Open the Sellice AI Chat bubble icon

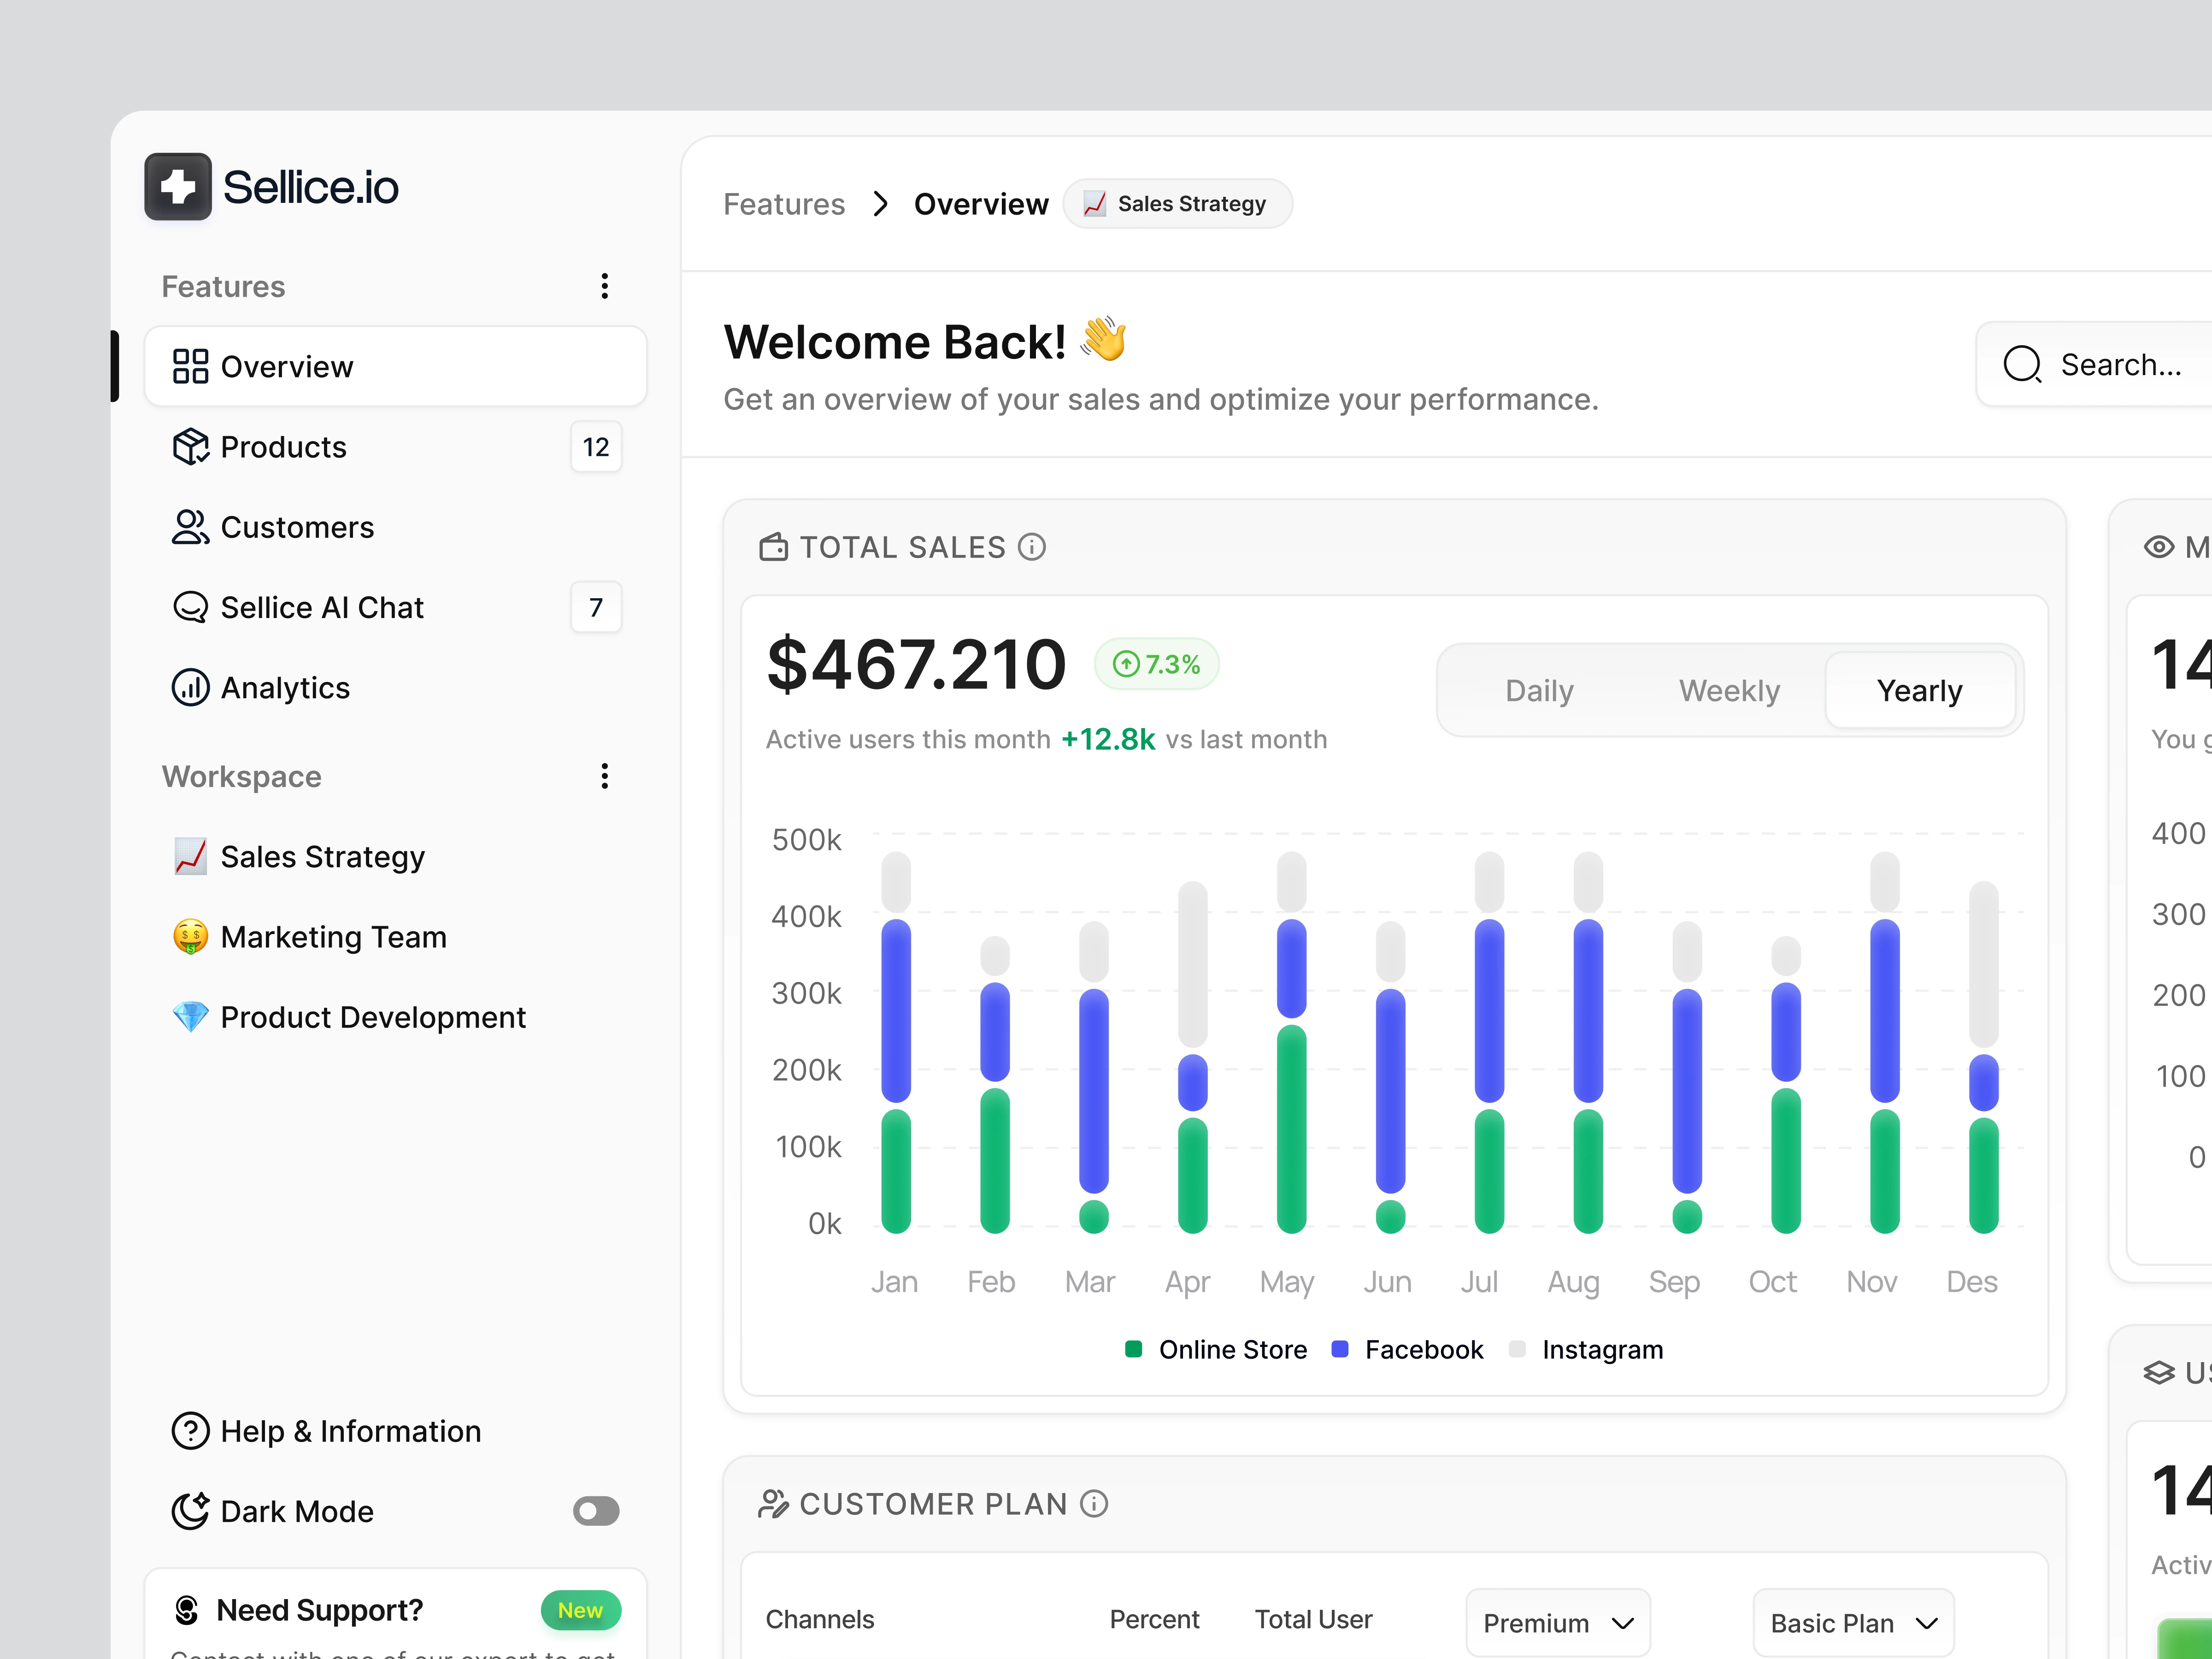click(x=190, y=607)
